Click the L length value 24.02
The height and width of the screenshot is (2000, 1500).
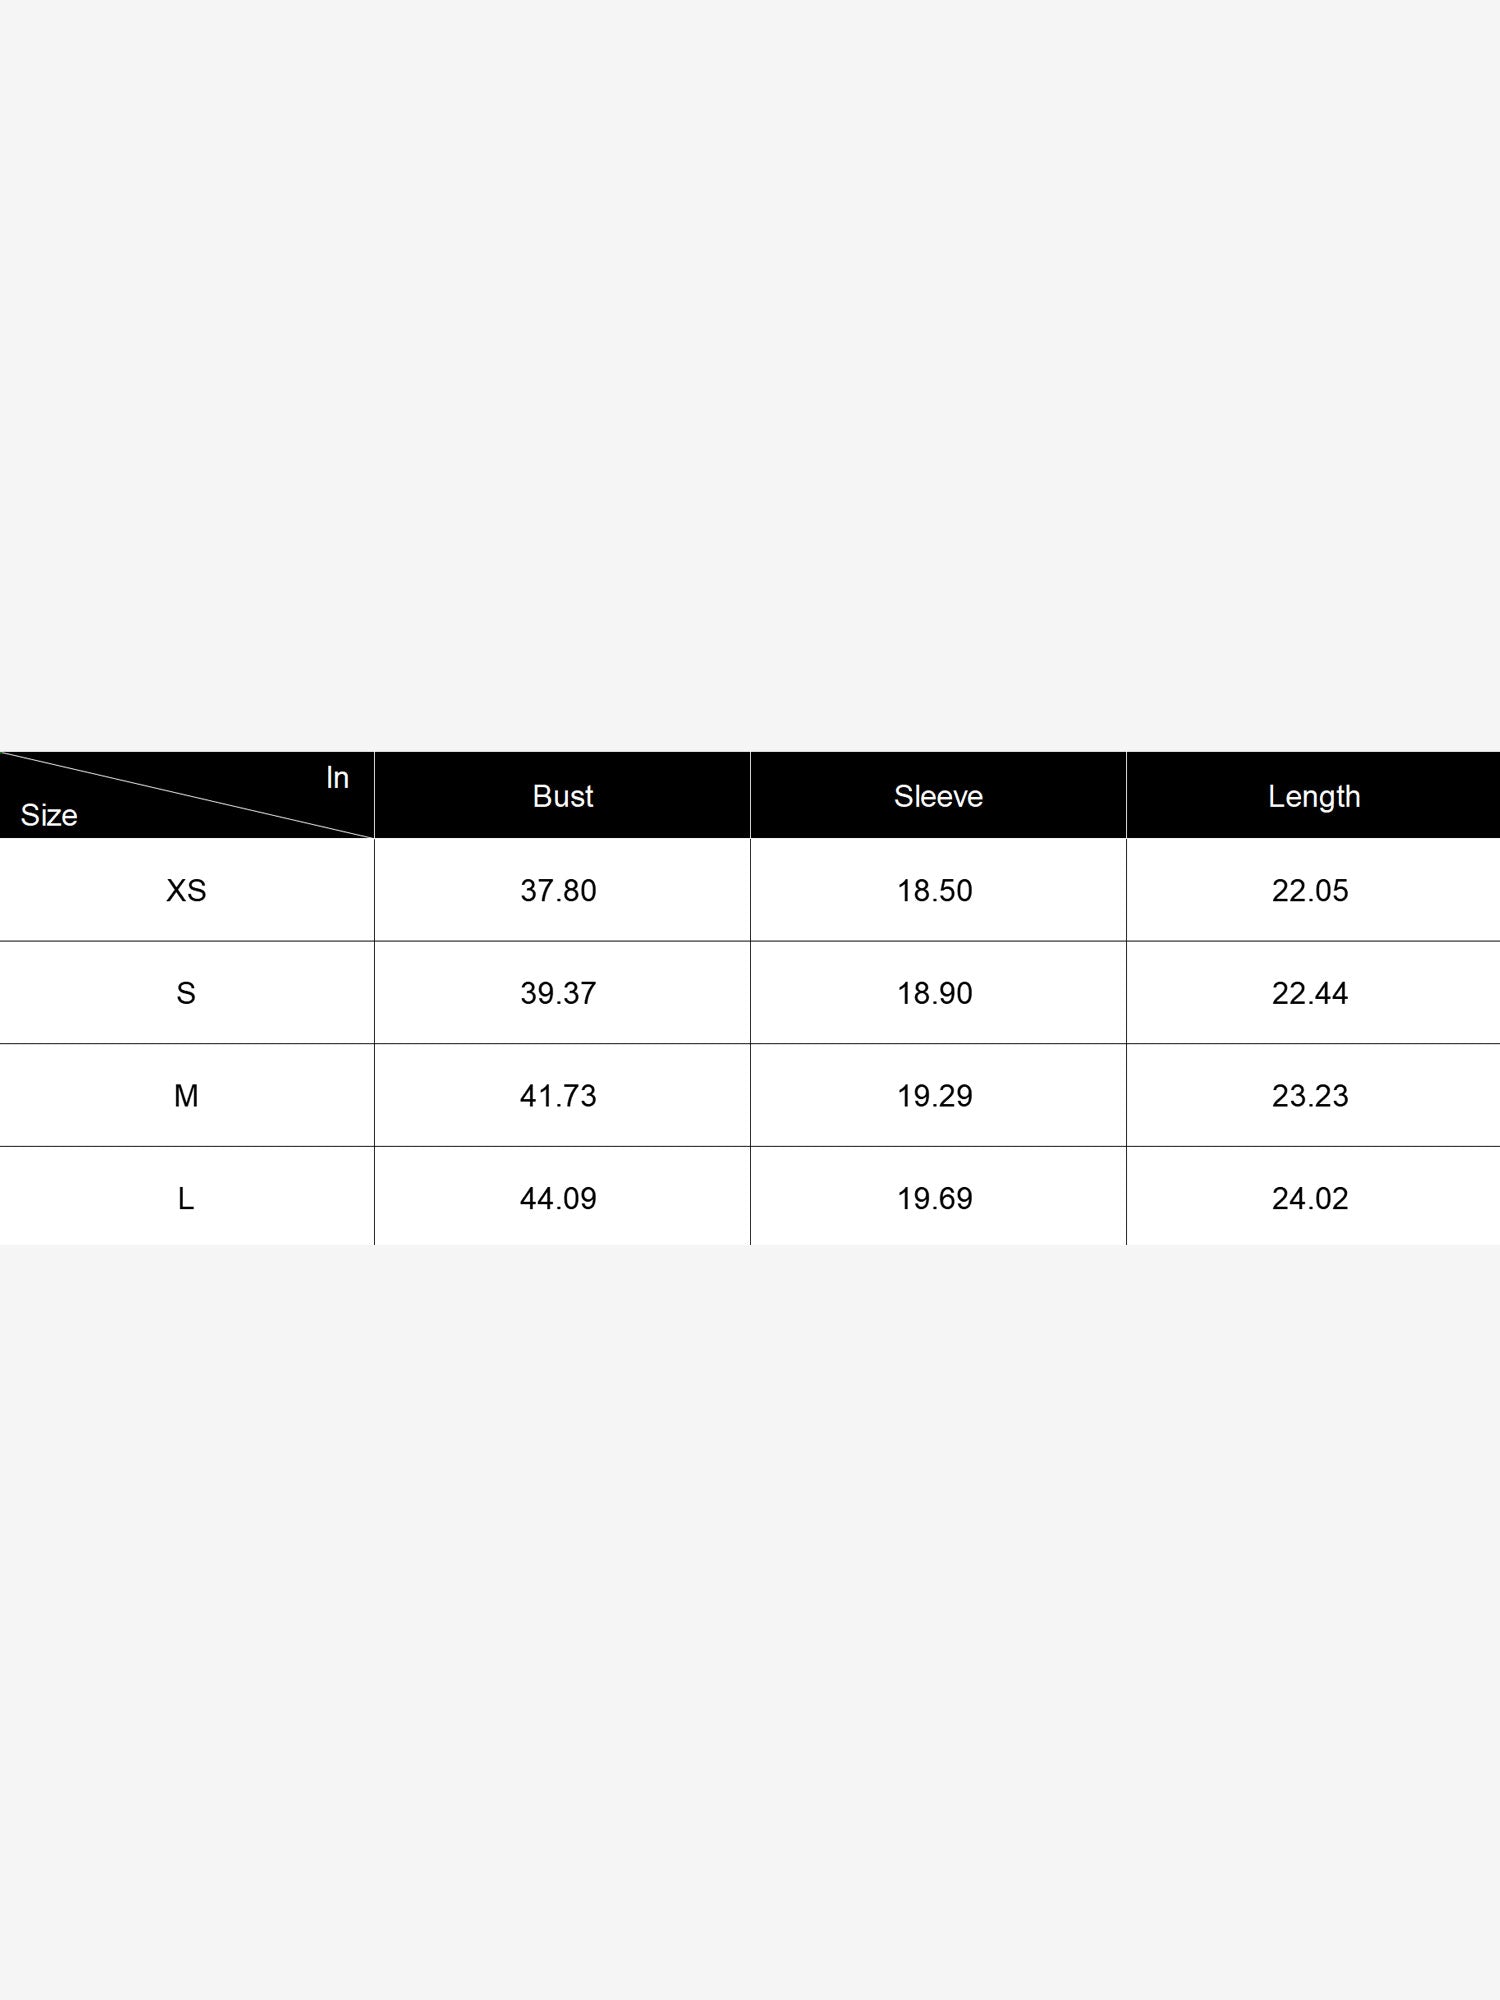[x=1310, y=1198]
